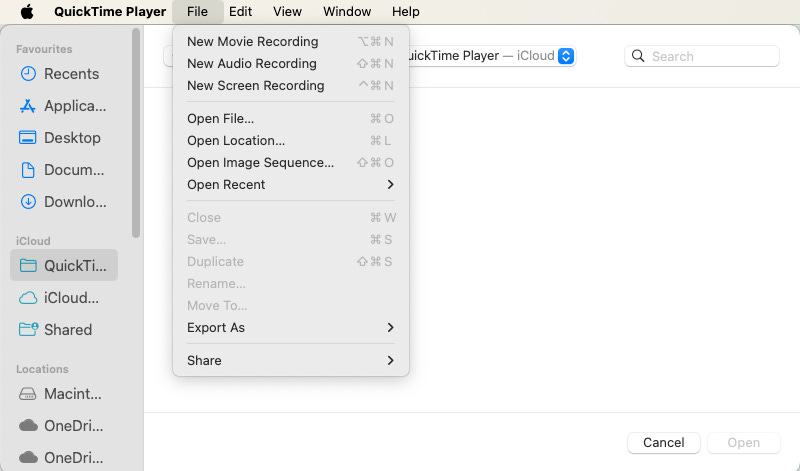The width and height of the screenshot is (800, 471).
Task: Click the sidebar vertical scrollbar
Action: (136, 133)
